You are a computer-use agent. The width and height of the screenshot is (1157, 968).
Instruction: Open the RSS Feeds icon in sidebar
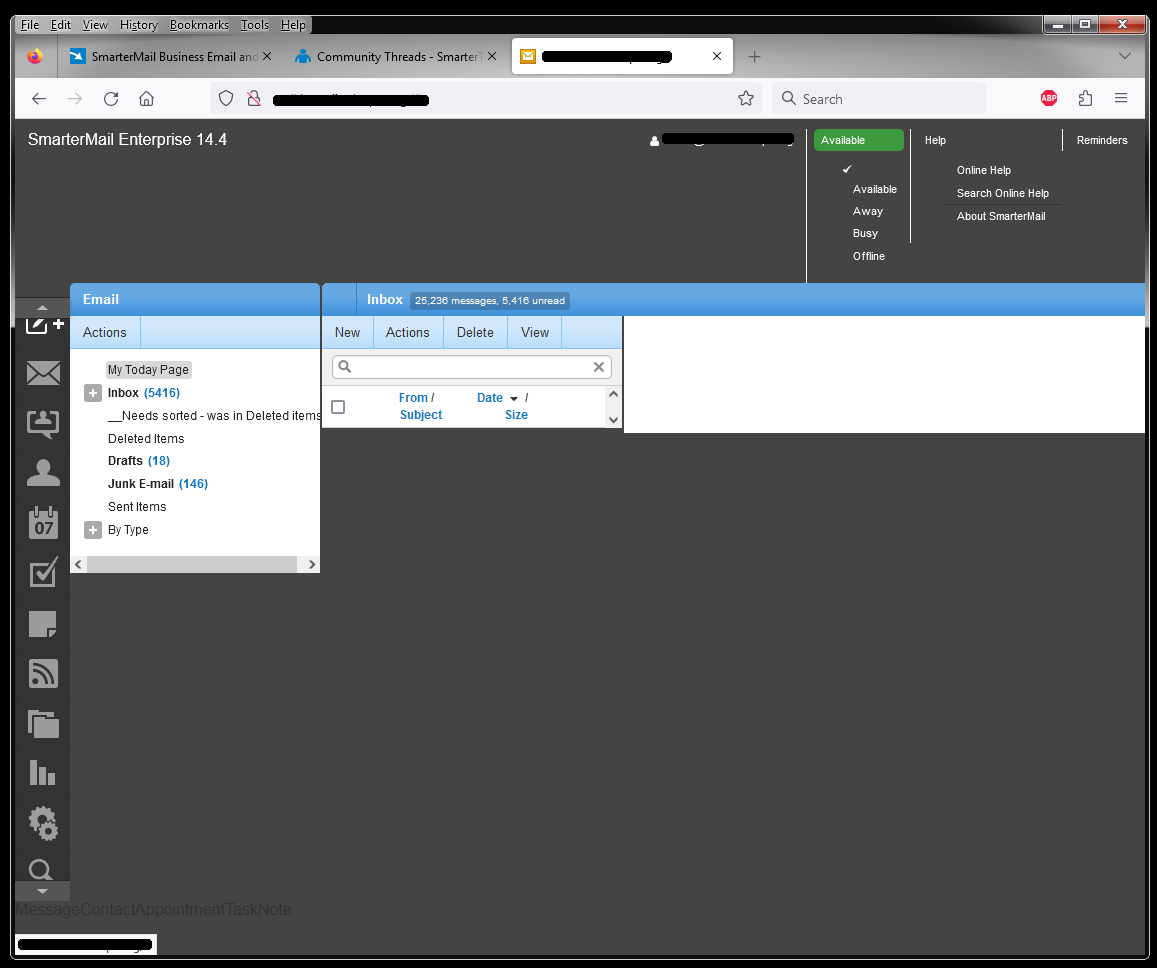coord(43,674)
